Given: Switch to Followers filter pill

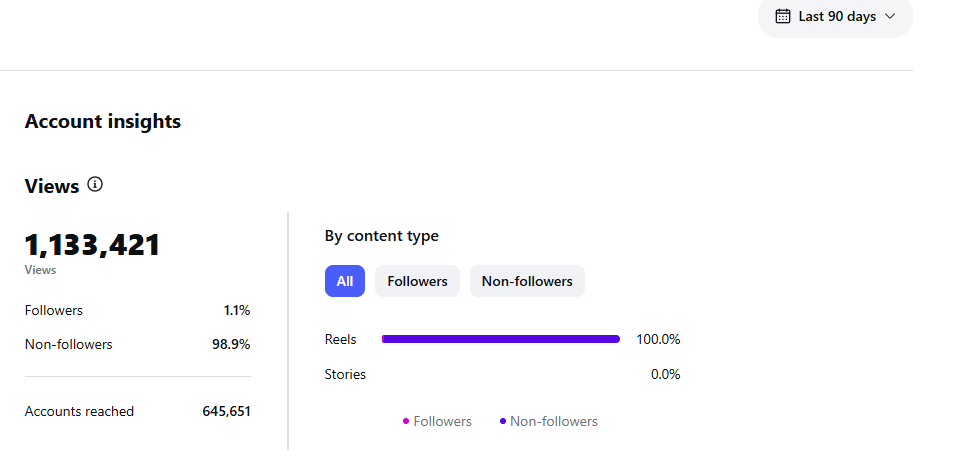Looking at the screenshot, I should pyautogui.click(x=417, y=281).
